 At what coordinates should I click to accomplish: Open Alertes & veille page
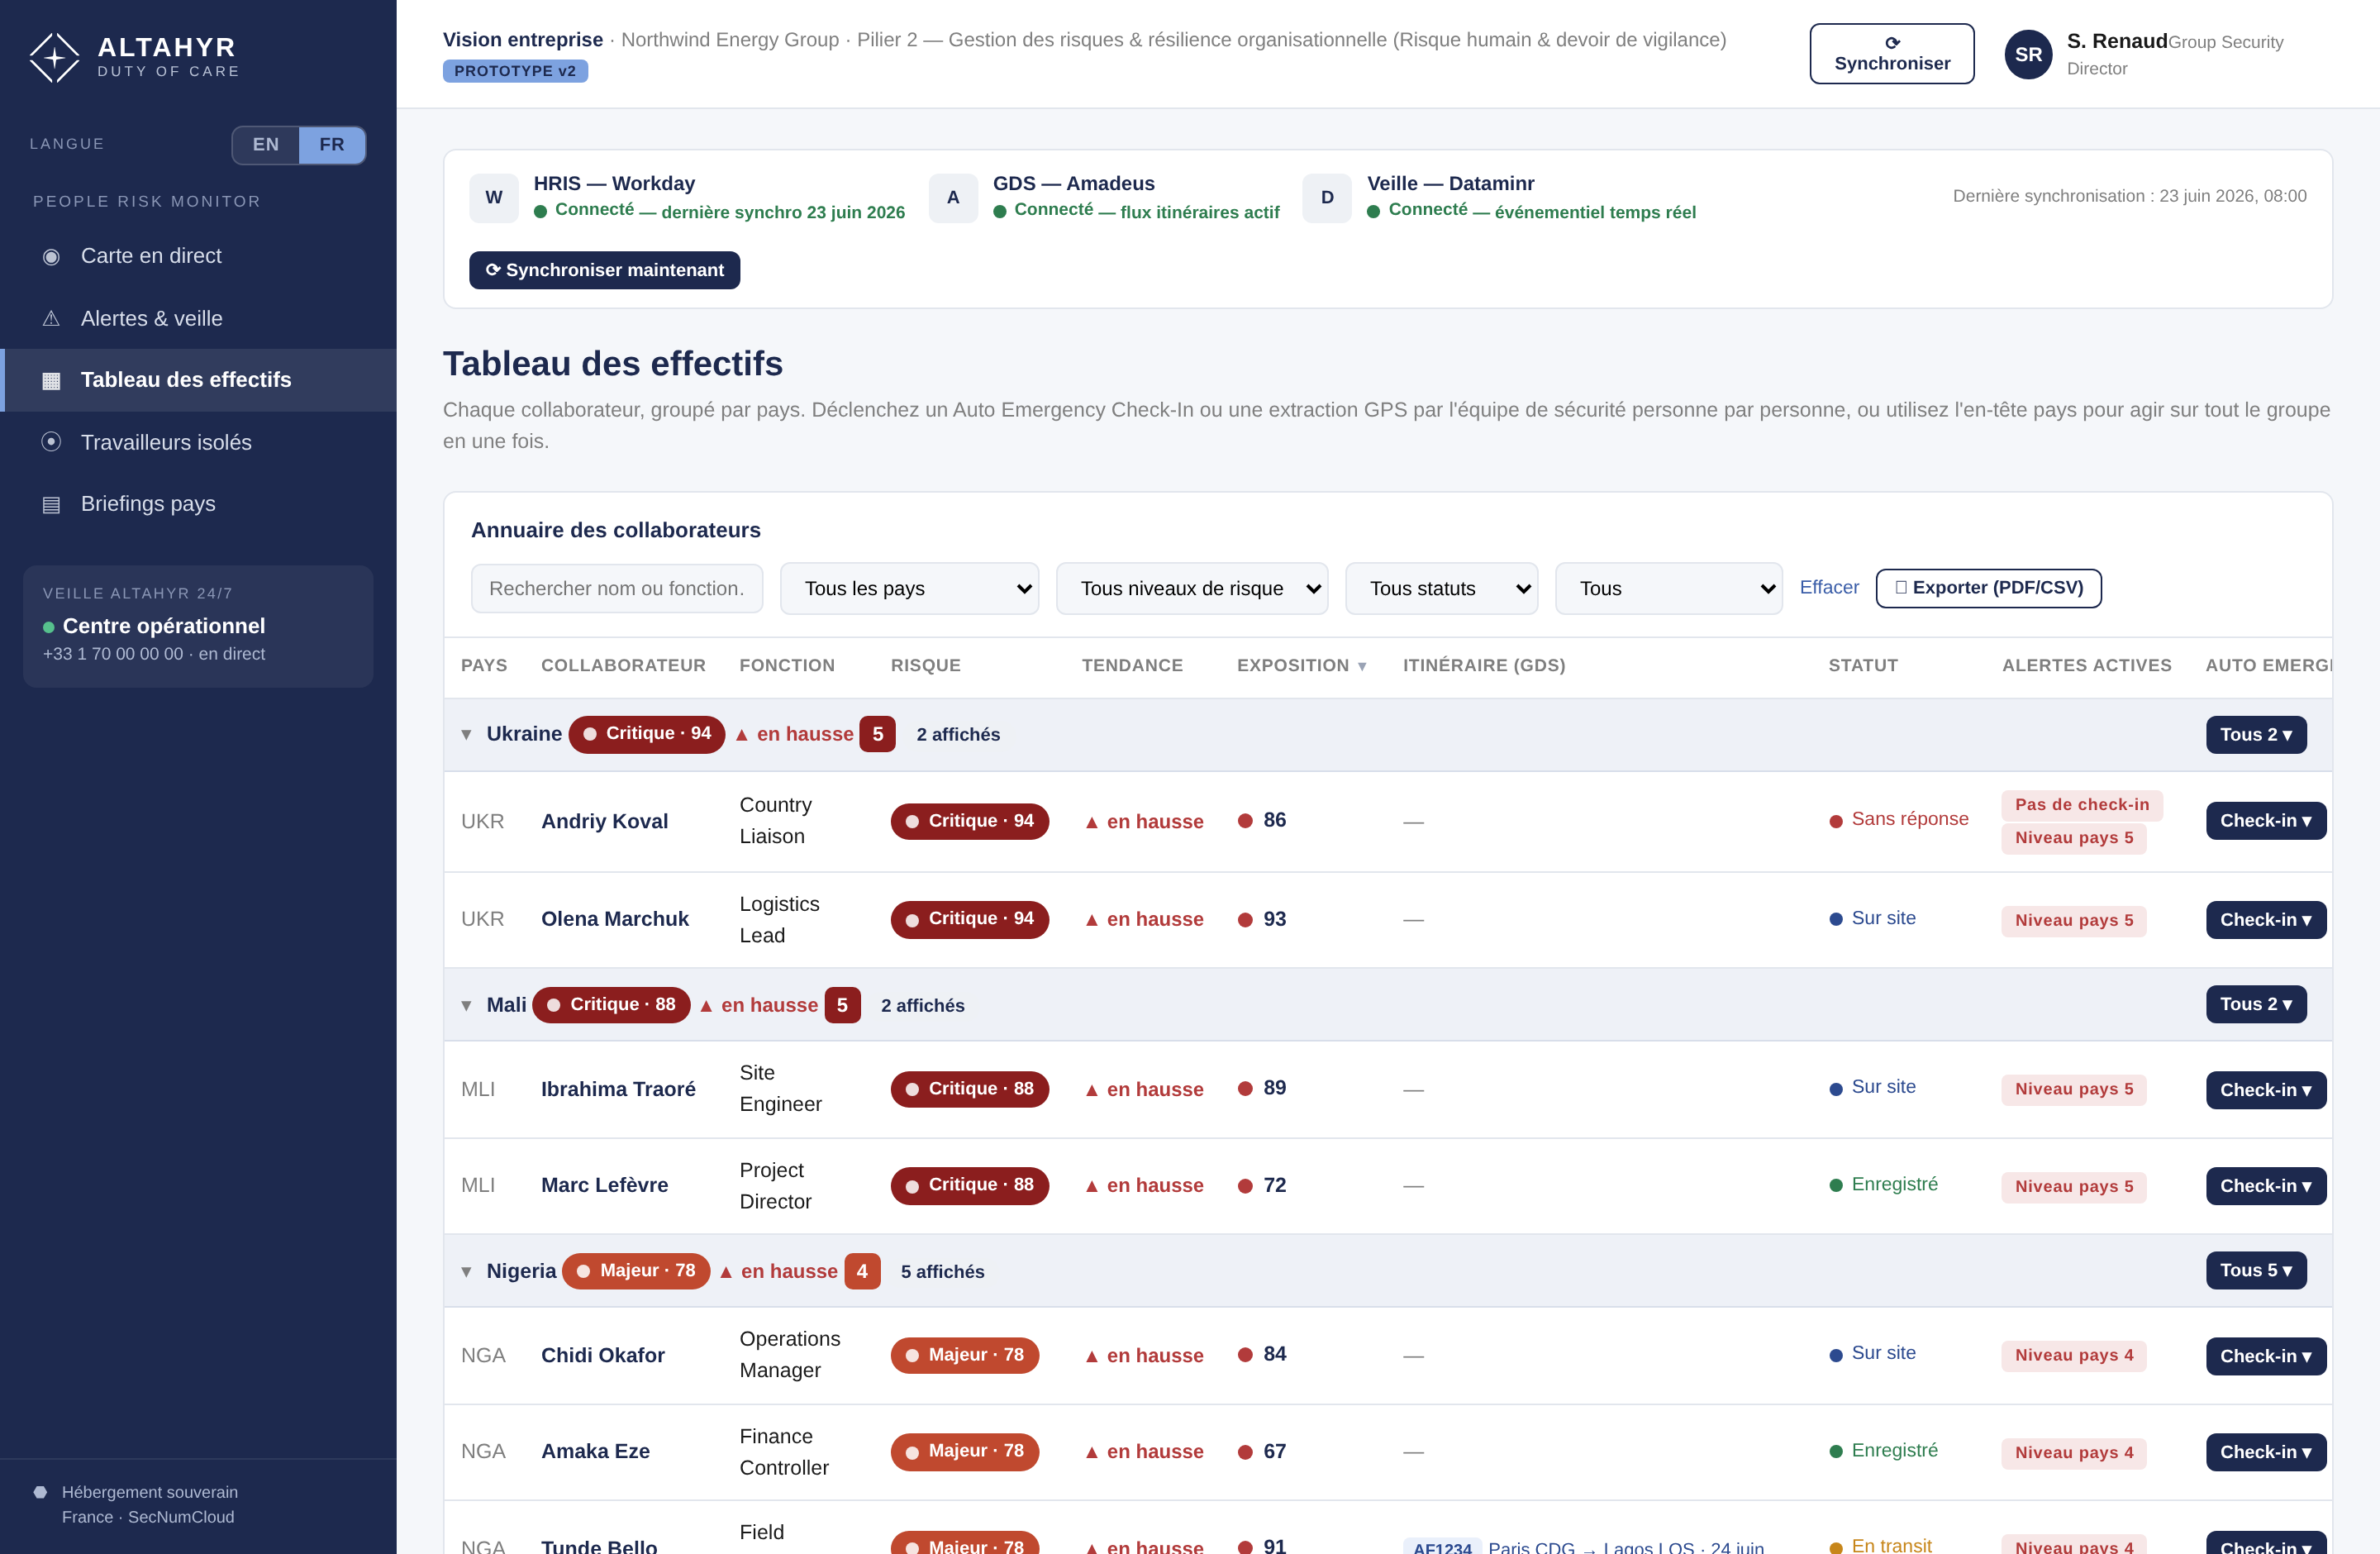pyautogui.click(x=198, y=319)
